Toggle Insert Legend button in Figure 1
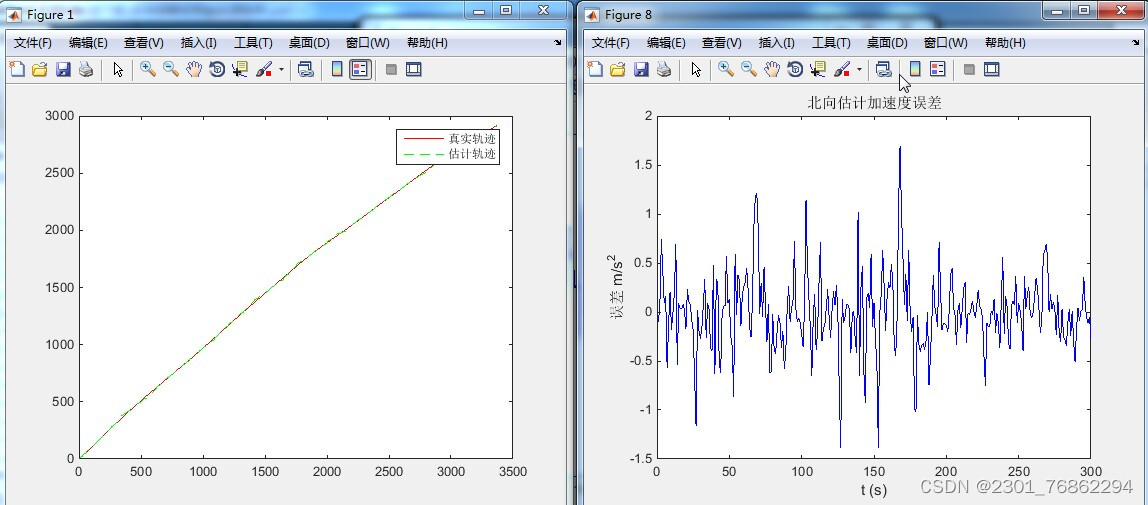 coord(359,70)
